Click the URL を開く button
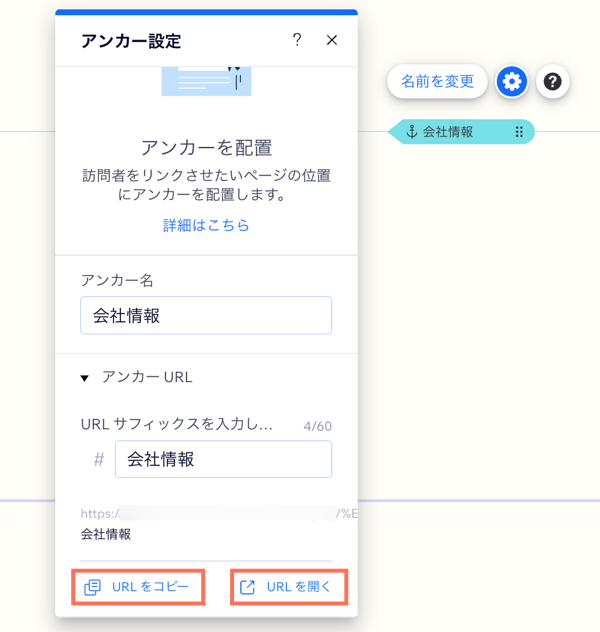The width and height of the screenshot is (600, 632). point(289,587)
